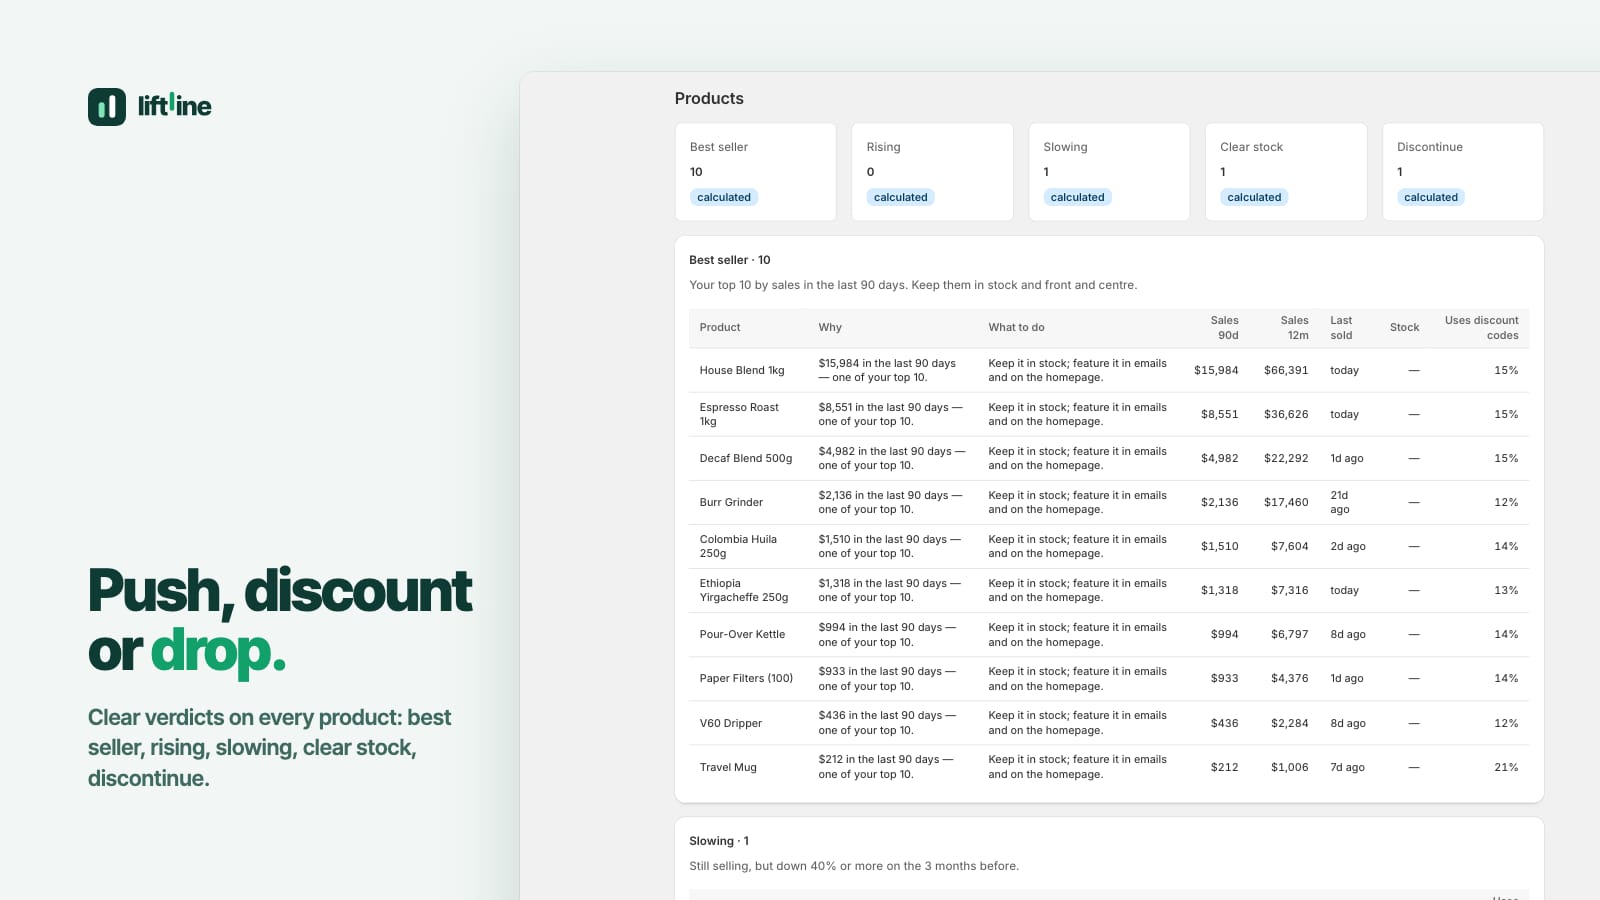
Task: Select the Decaf Blend 500g product
Action: (746, 458)
